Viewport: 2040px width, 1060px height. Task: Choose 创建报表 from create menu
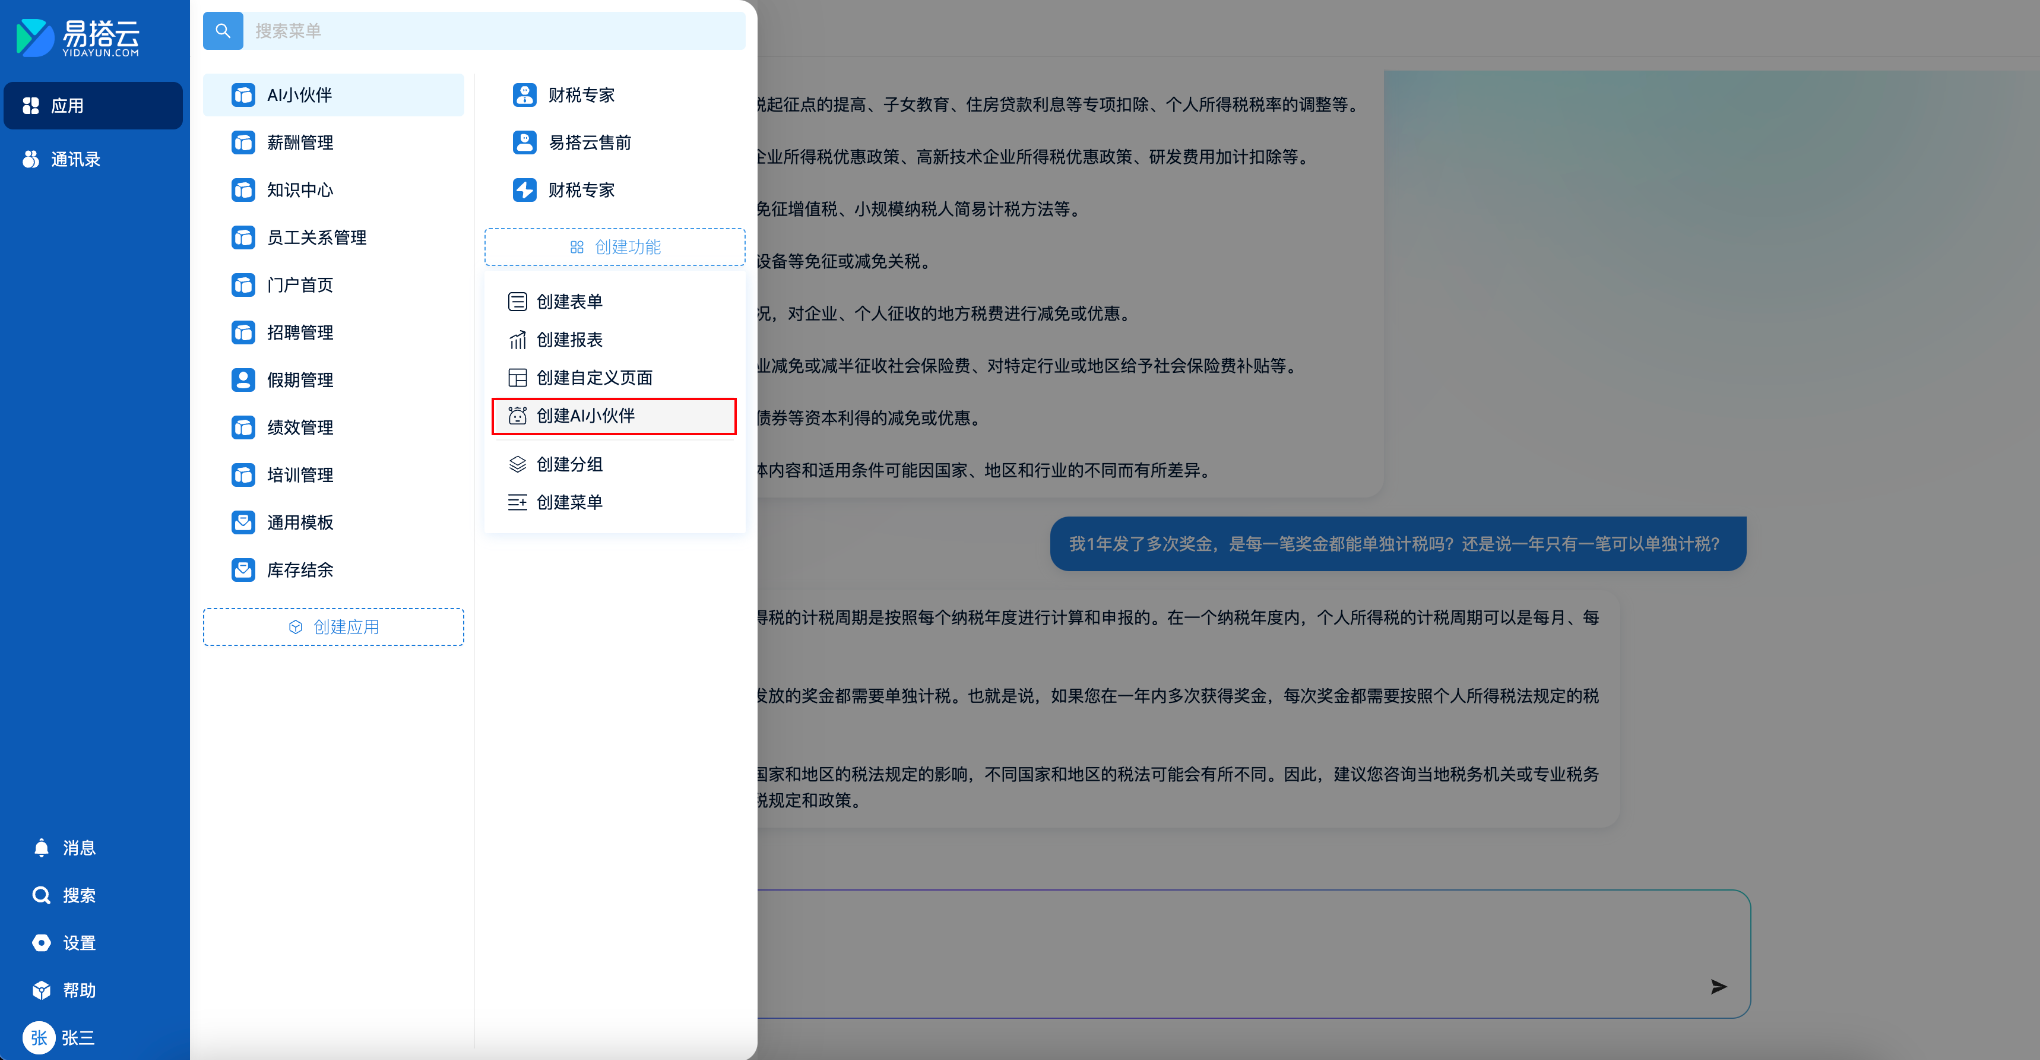click(569, 340)
